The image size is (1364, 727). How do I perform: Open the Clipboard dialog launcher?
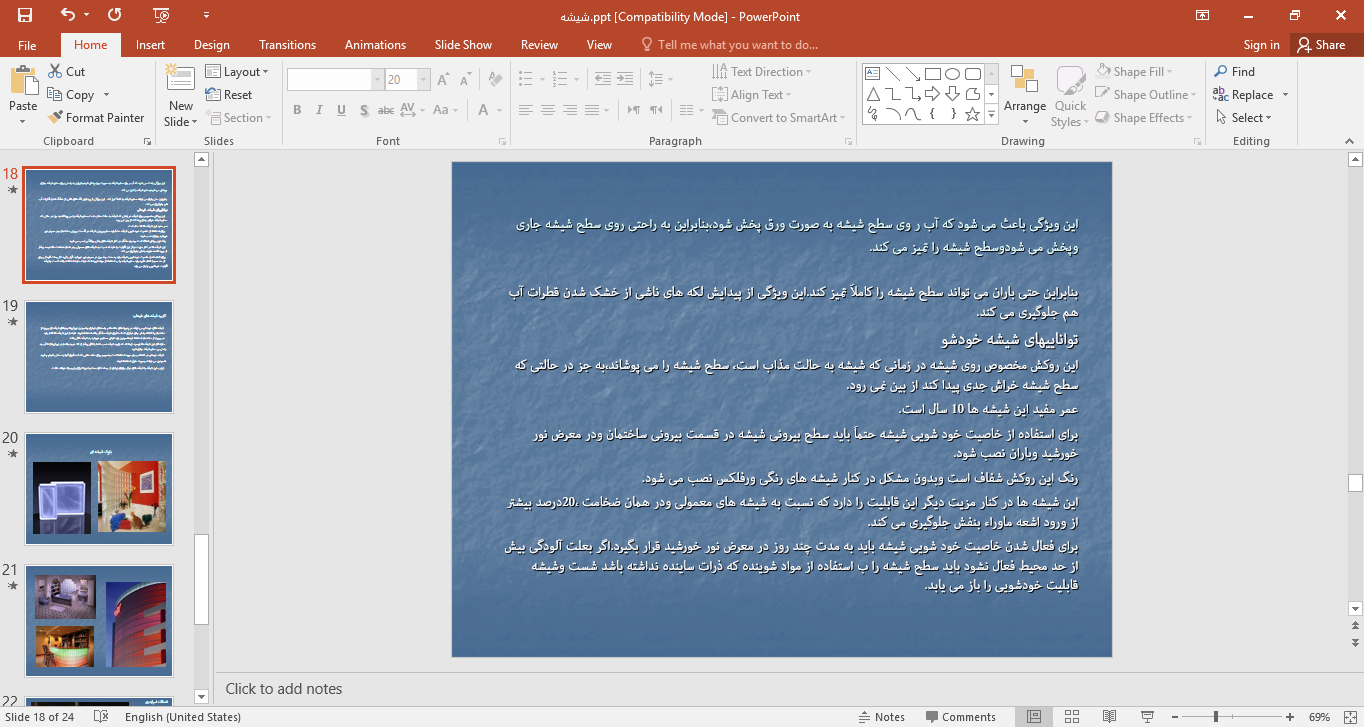(x=148, y=142)
